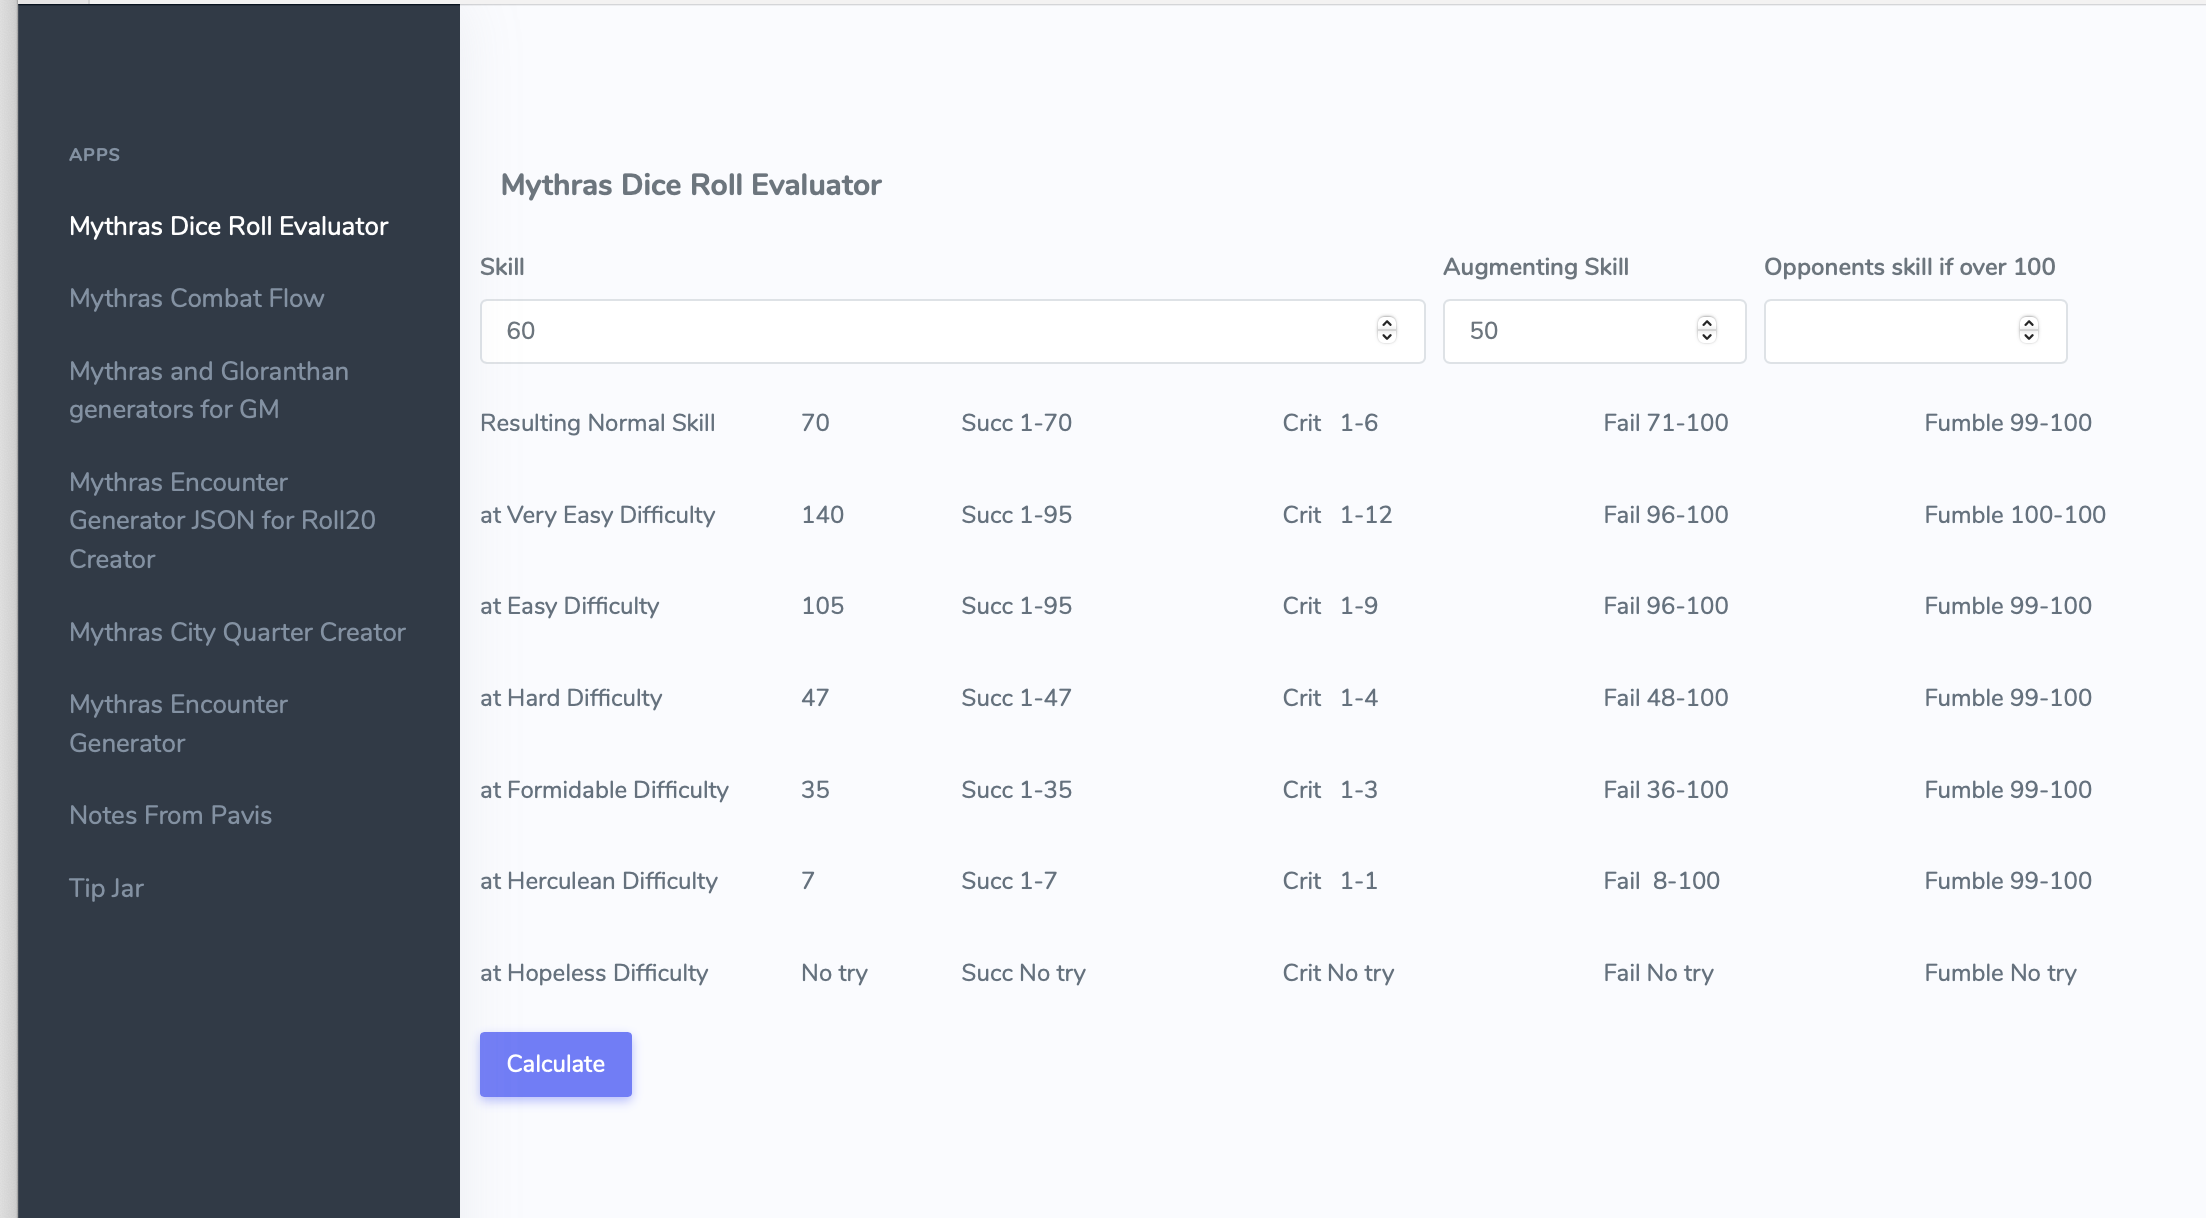Click the Mythras Dice Roll Evaluator heading
The image size is (2206, 1218).
[x=690, y=185]
